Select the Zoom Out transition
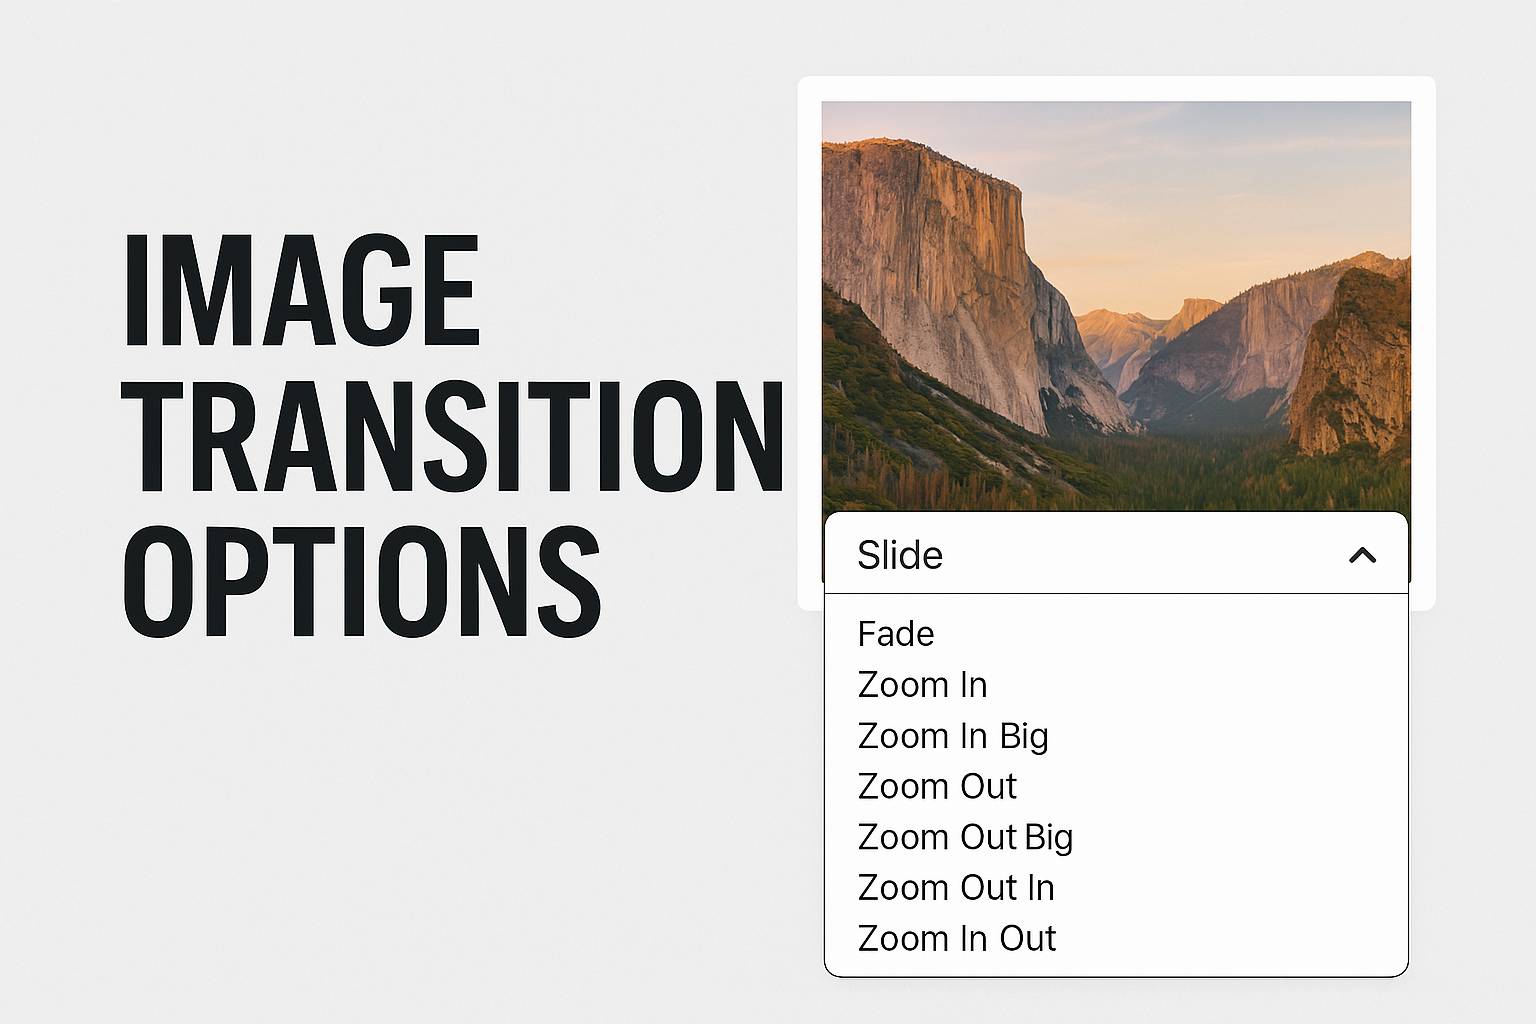The image size is (1536, 1024). click(937, 786)
